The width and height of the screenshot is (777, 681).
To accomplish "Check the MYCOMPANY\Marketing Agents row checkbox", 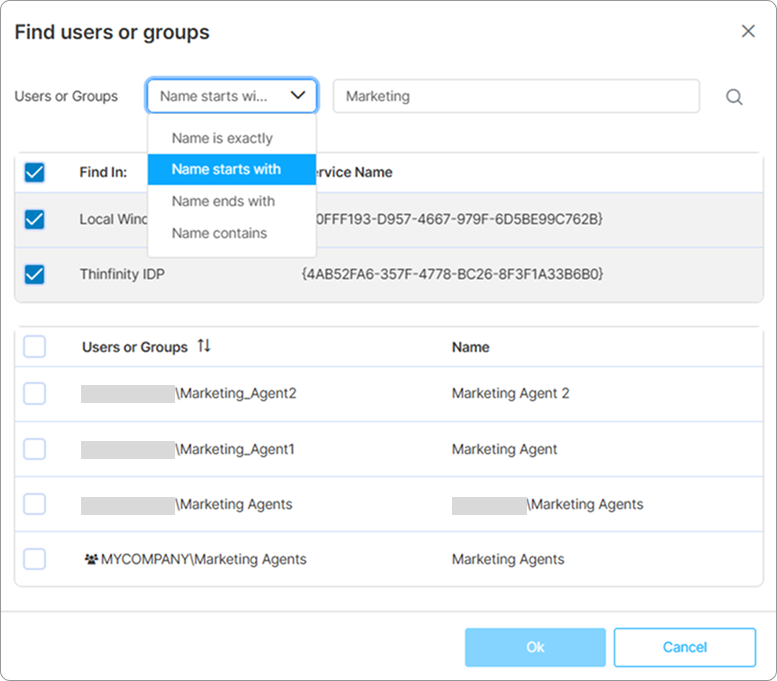I will point(34,559).
